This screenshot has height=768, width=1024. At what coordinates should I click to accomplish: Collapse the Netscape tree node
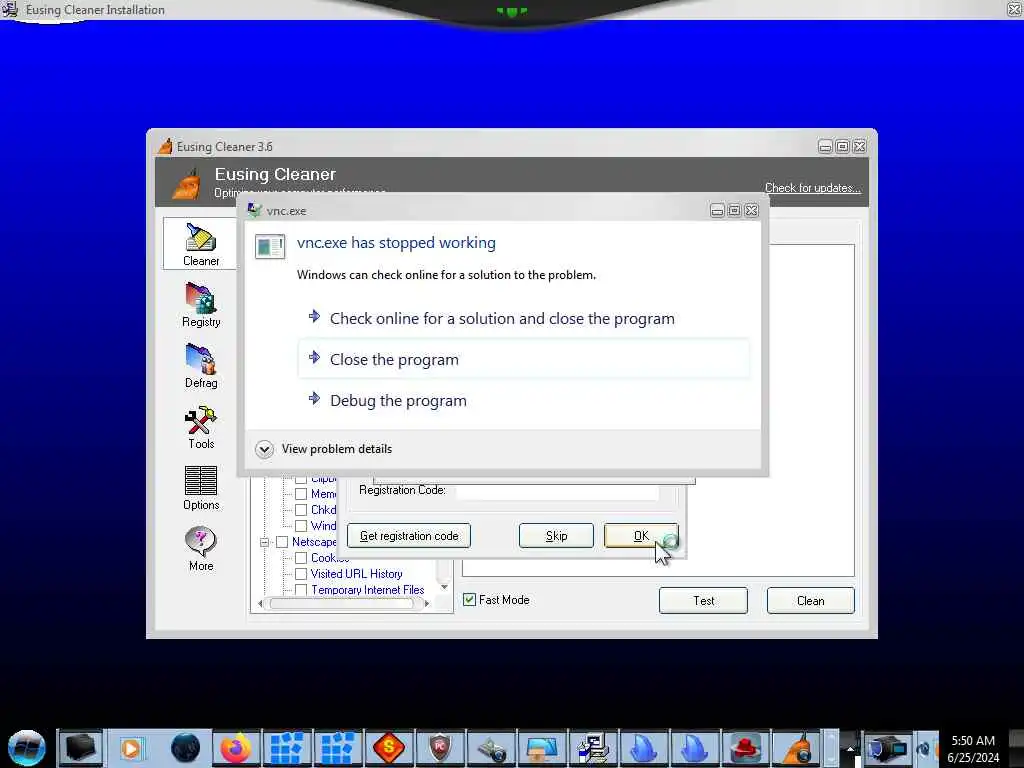pyautogui.click(x=264, y=542)
